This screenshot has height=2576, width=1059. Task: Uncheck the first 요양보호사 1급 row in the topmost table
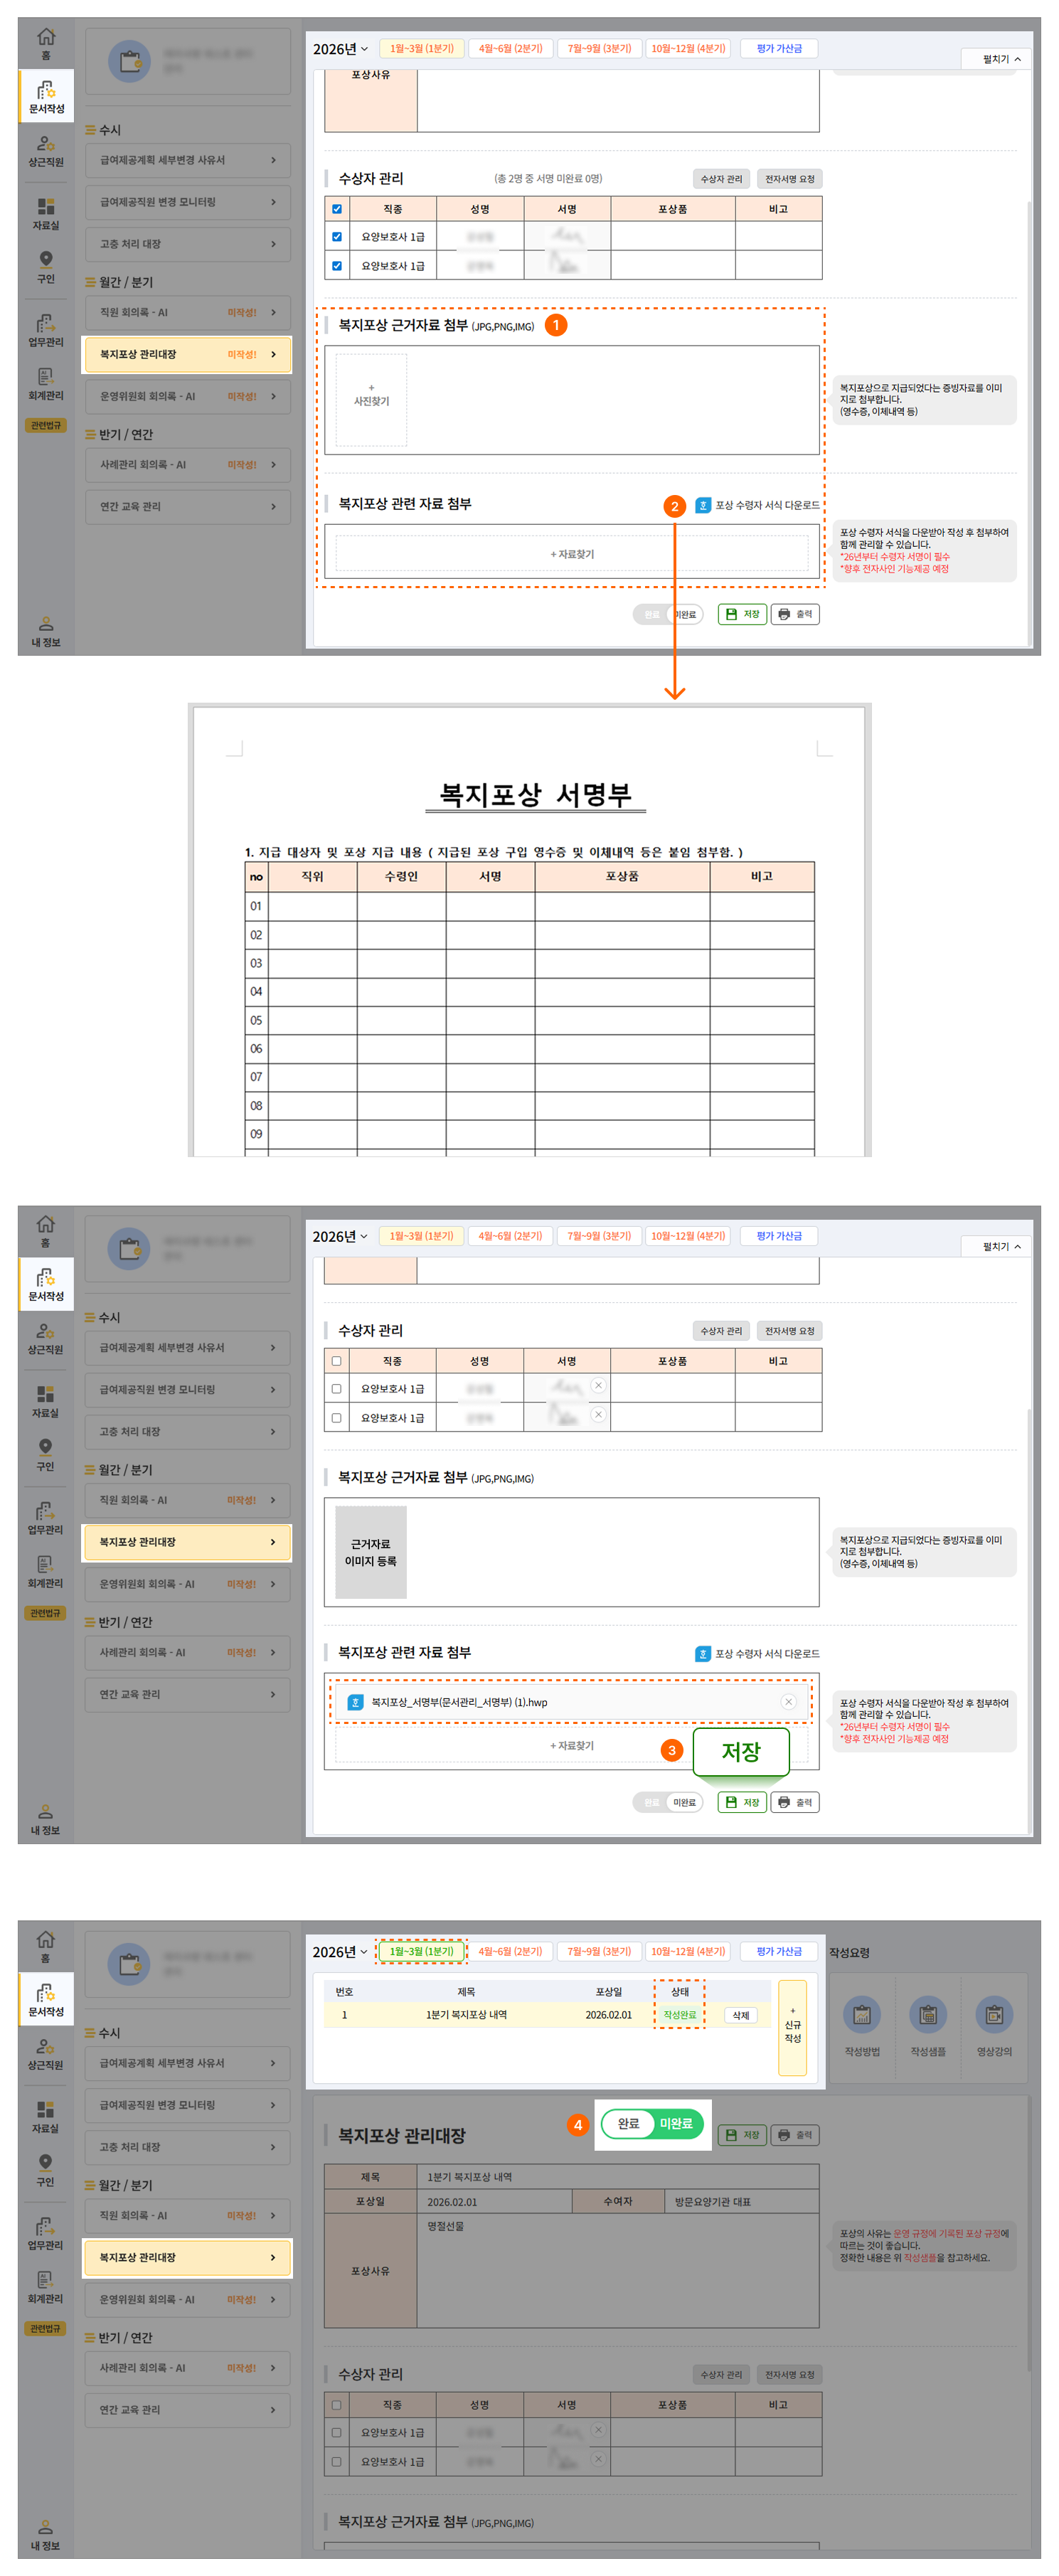337,237
